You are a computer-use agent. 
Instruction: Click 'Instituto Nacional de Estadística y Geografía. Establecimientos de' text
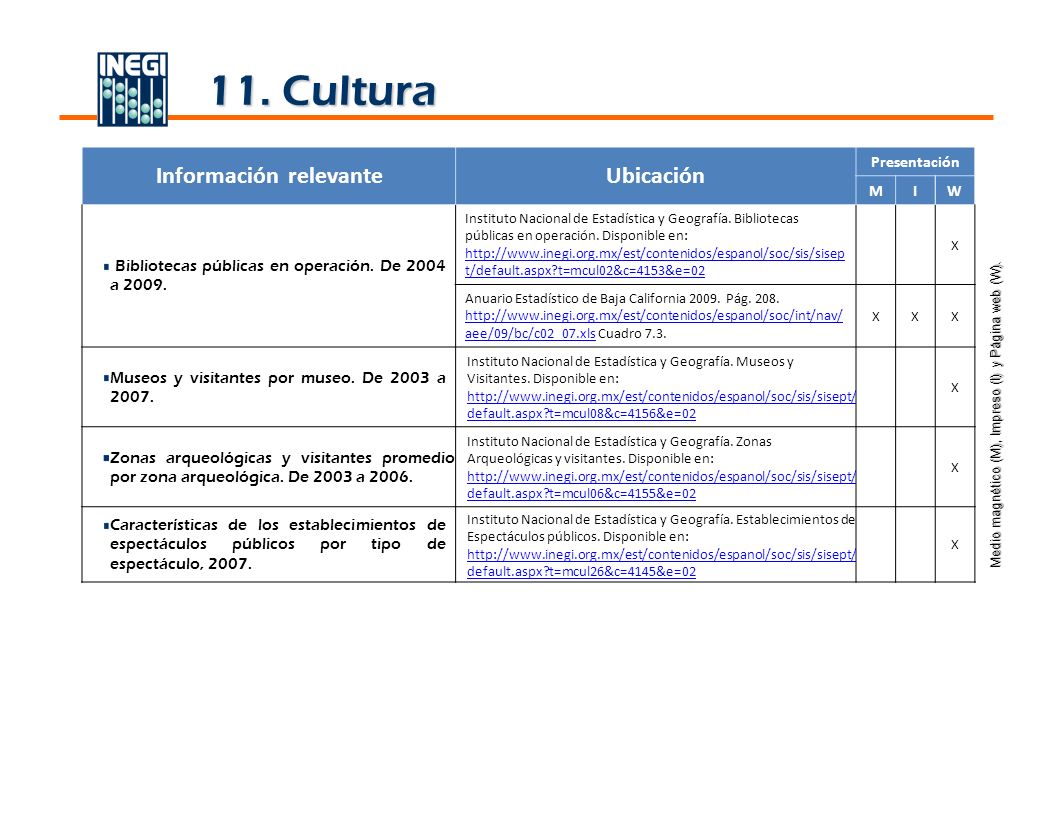[661, 520]
